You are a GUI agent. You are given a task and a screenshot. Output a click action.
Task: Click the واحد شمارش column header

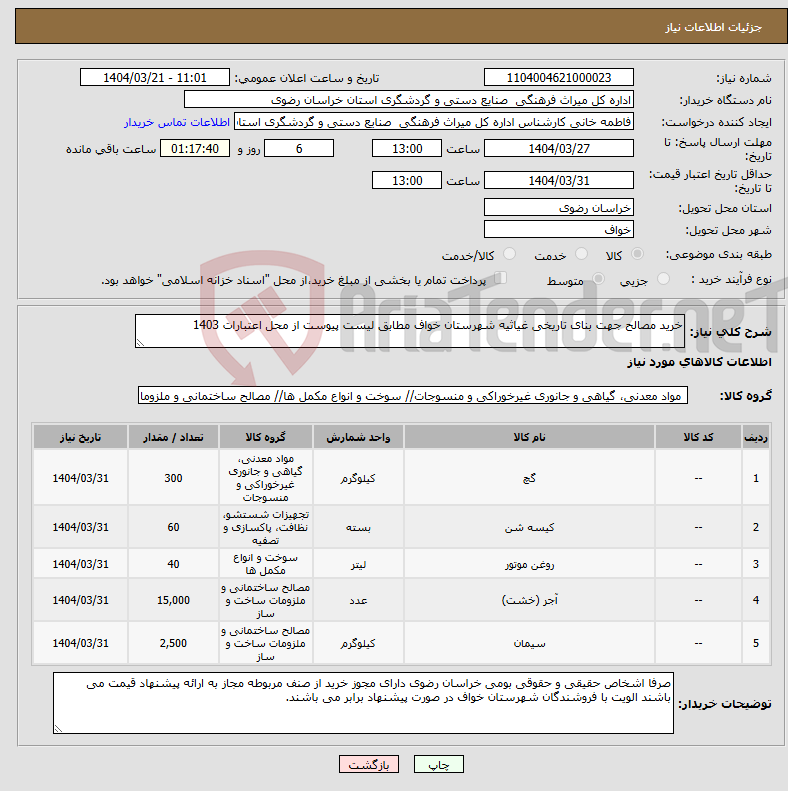click(x=358, y=437)
